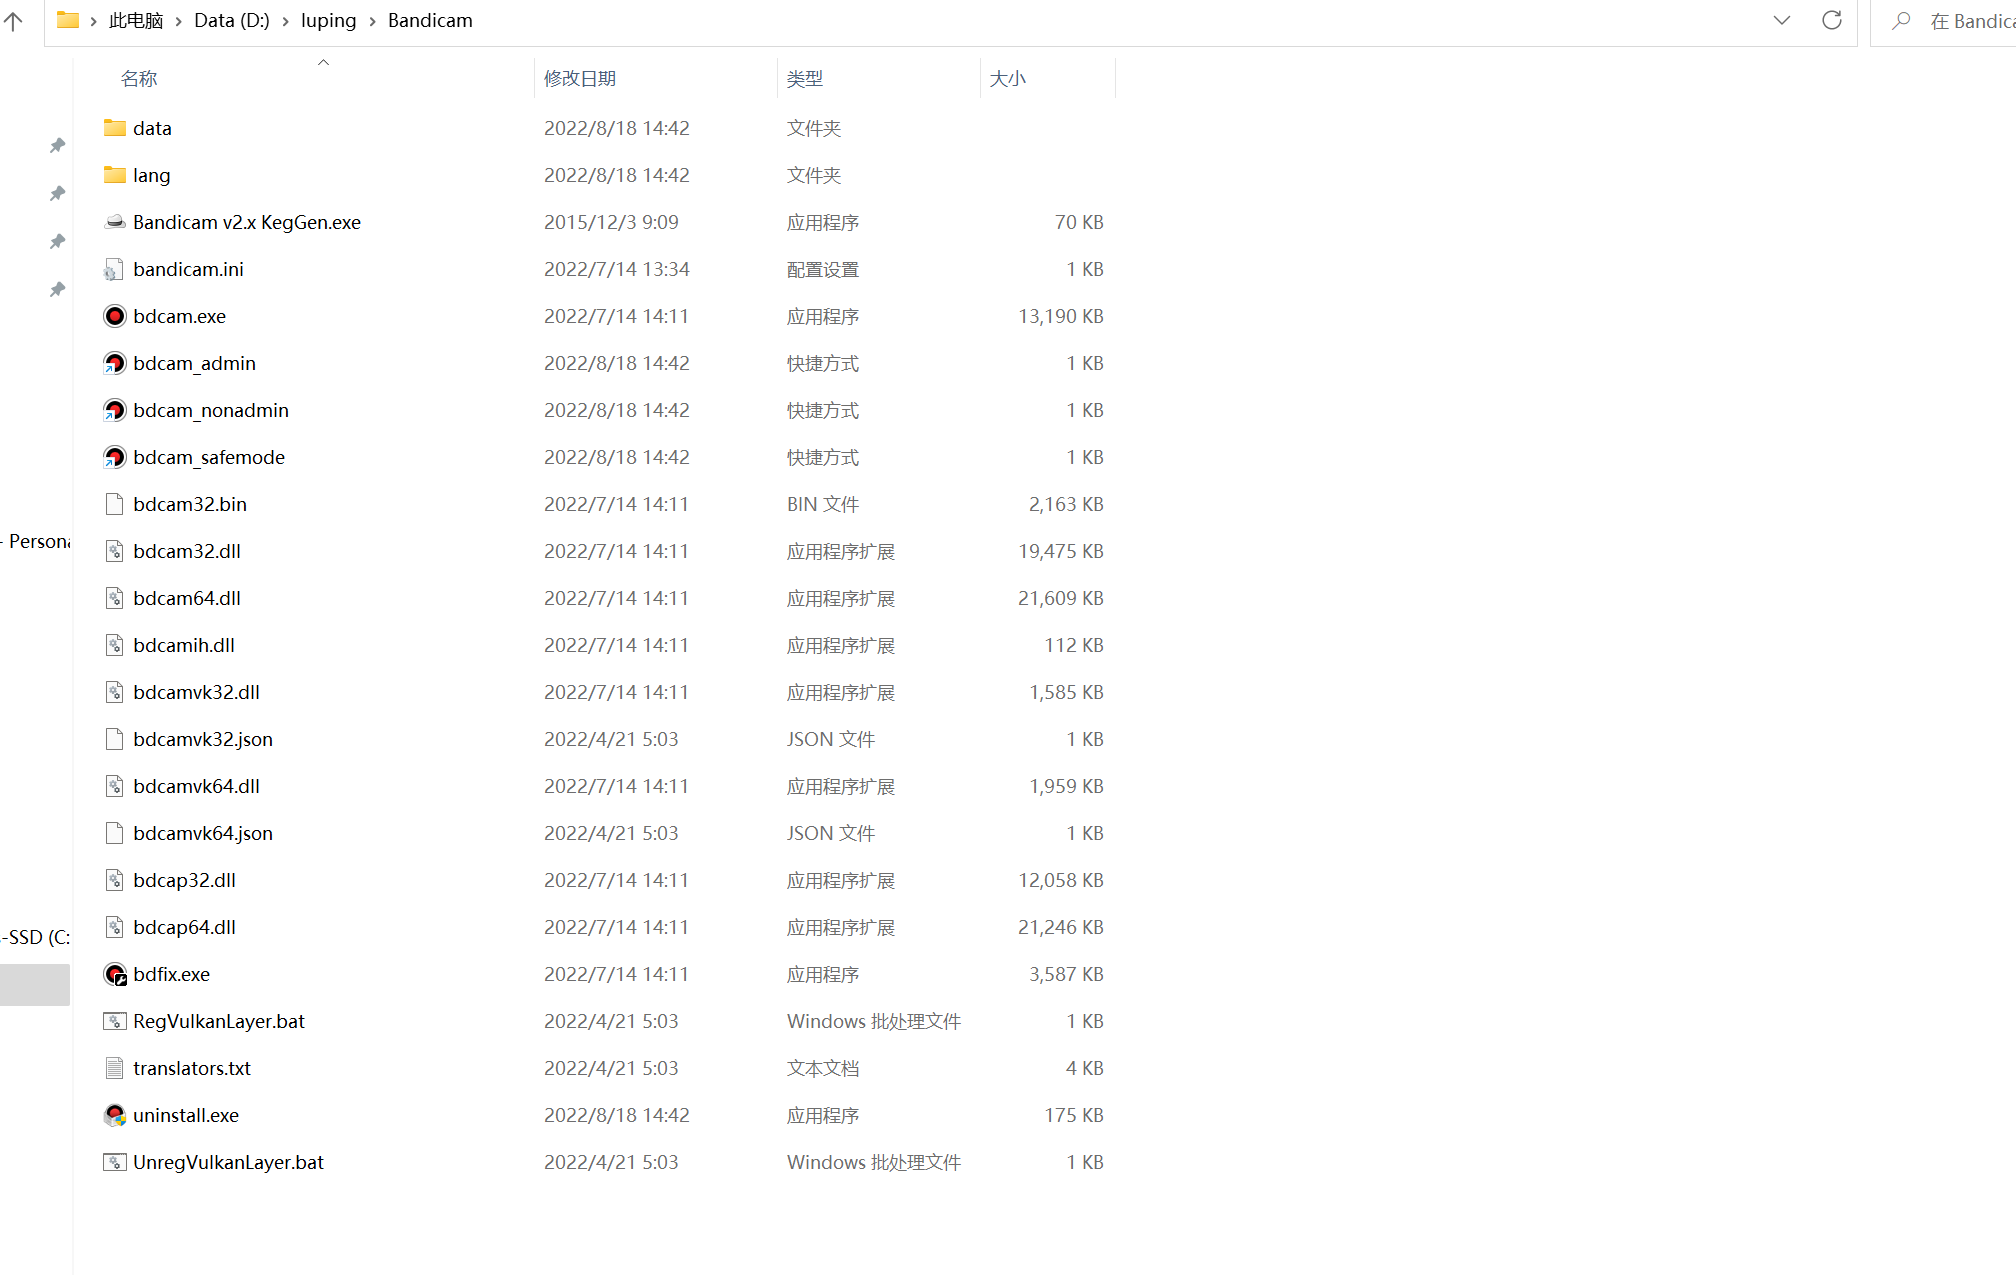Click the bdcap64.dll file icon

(115, 927)
